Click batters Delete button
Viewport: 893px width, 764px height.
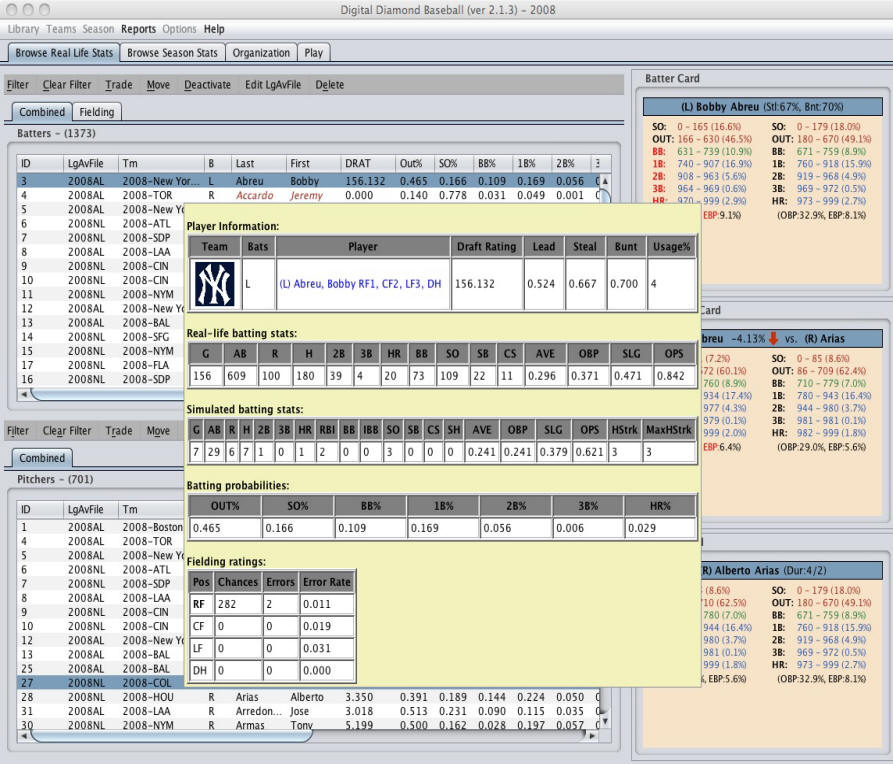pos(330,85)
